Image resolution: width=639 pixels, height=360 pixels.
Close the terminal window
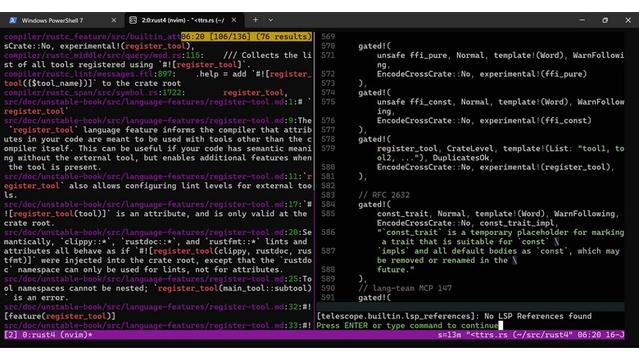[628, 20]
